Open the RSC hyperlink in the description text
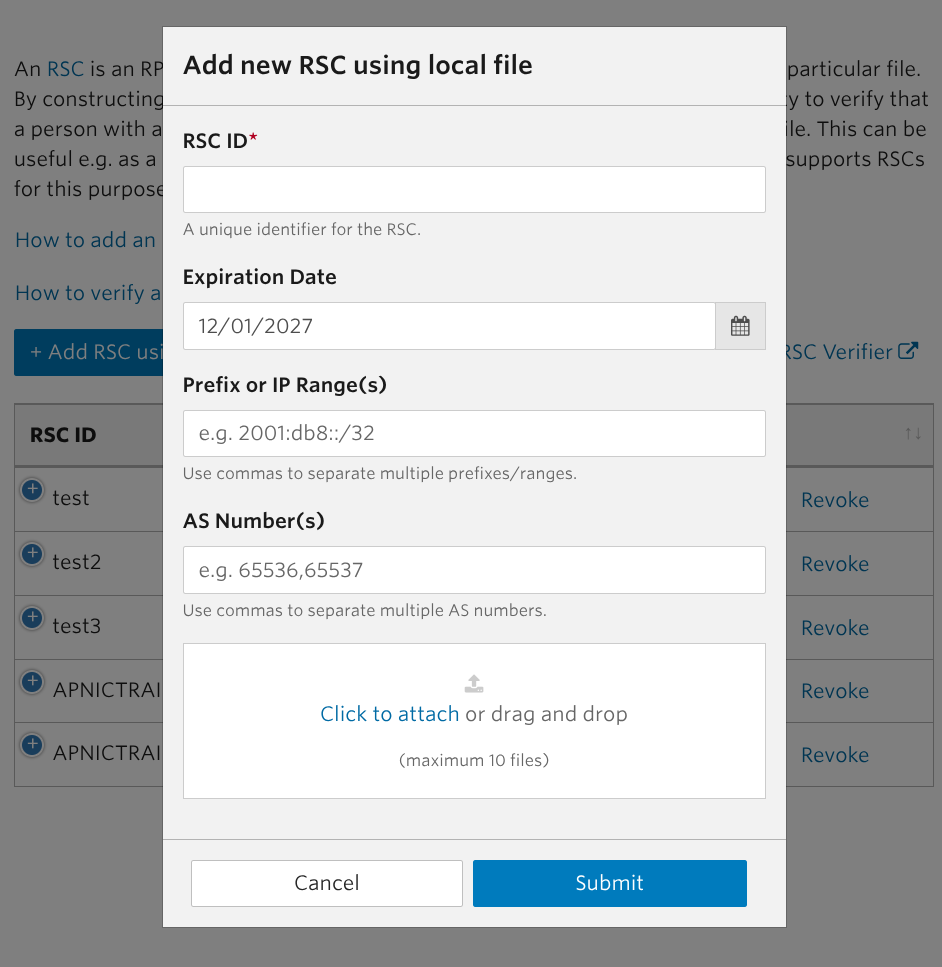Screen dimensions: 942x967 (x=63, y=69)
